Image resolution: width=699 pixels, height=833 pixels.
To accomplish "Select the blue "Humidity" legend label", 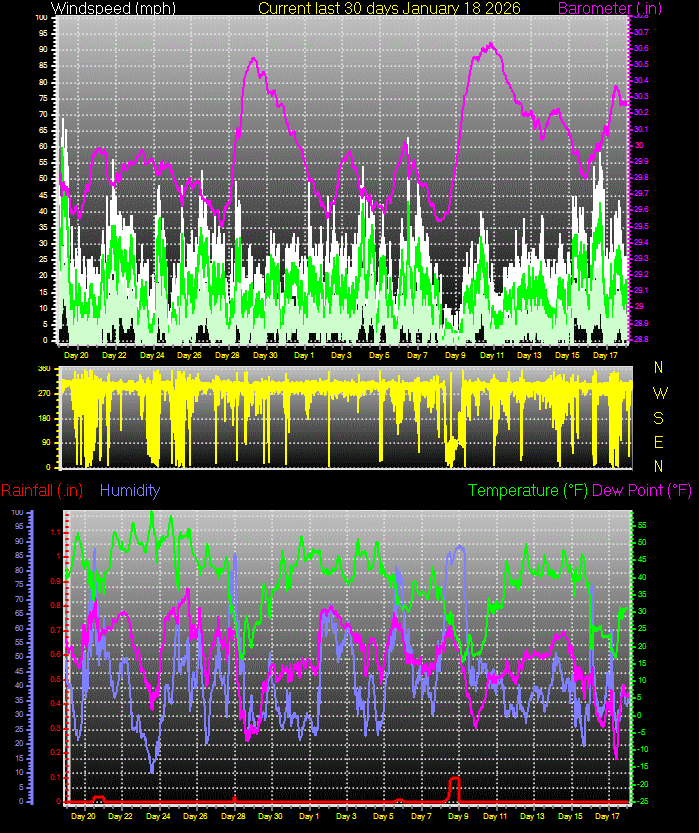I will tap(130, 490).
